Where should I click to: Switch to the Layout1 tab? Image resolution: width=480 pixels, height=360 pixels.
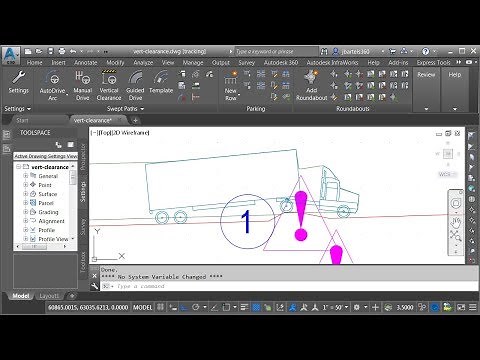pos(49,296)
